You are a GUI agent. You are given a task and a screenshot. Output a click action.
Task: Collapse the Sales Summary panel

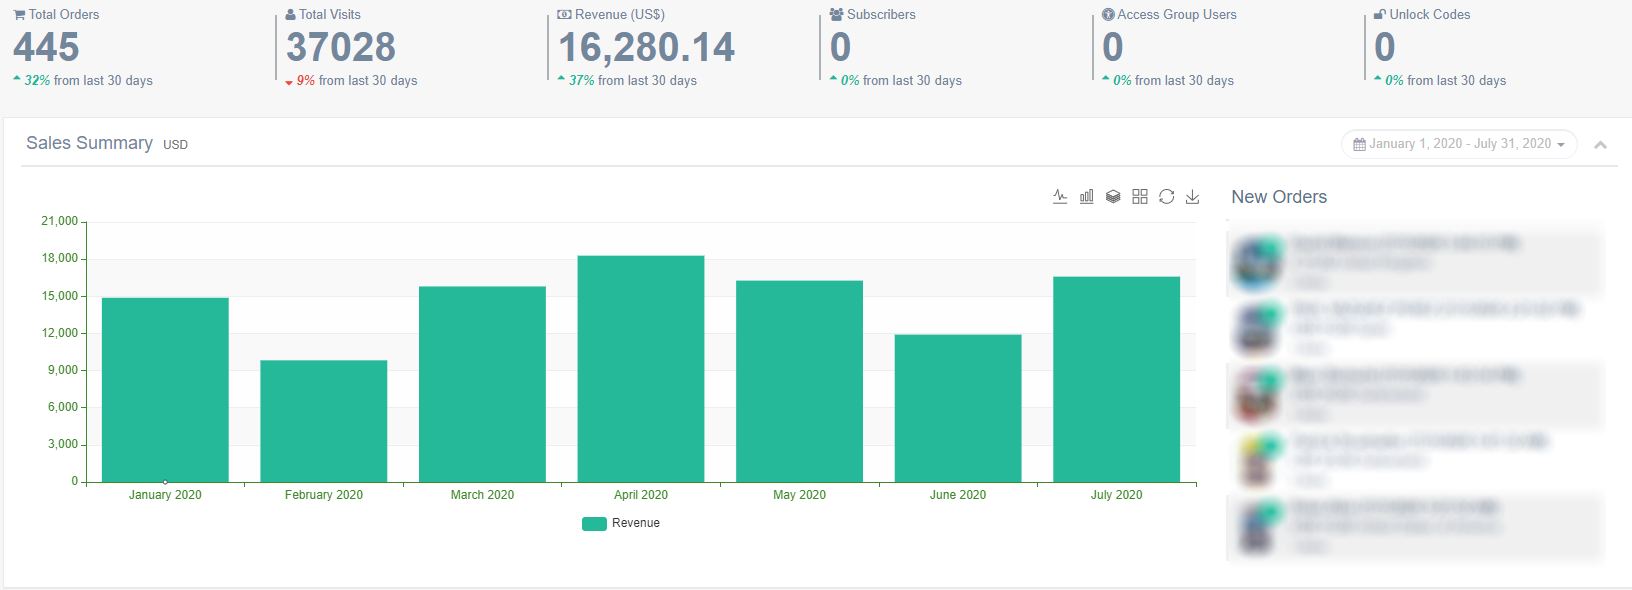point(1600,145)
